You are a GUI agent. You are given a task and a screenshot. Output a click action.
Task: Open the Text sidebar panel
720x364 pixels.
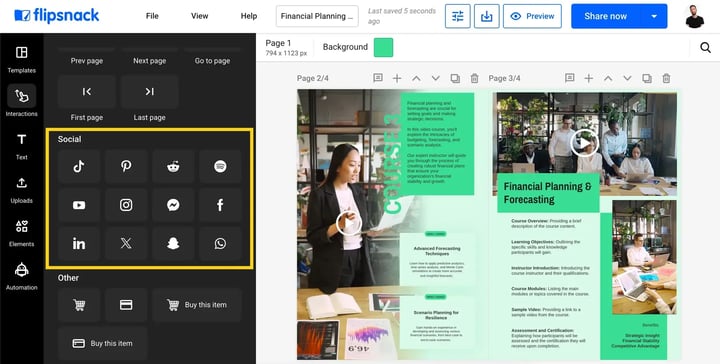[22, 147]
